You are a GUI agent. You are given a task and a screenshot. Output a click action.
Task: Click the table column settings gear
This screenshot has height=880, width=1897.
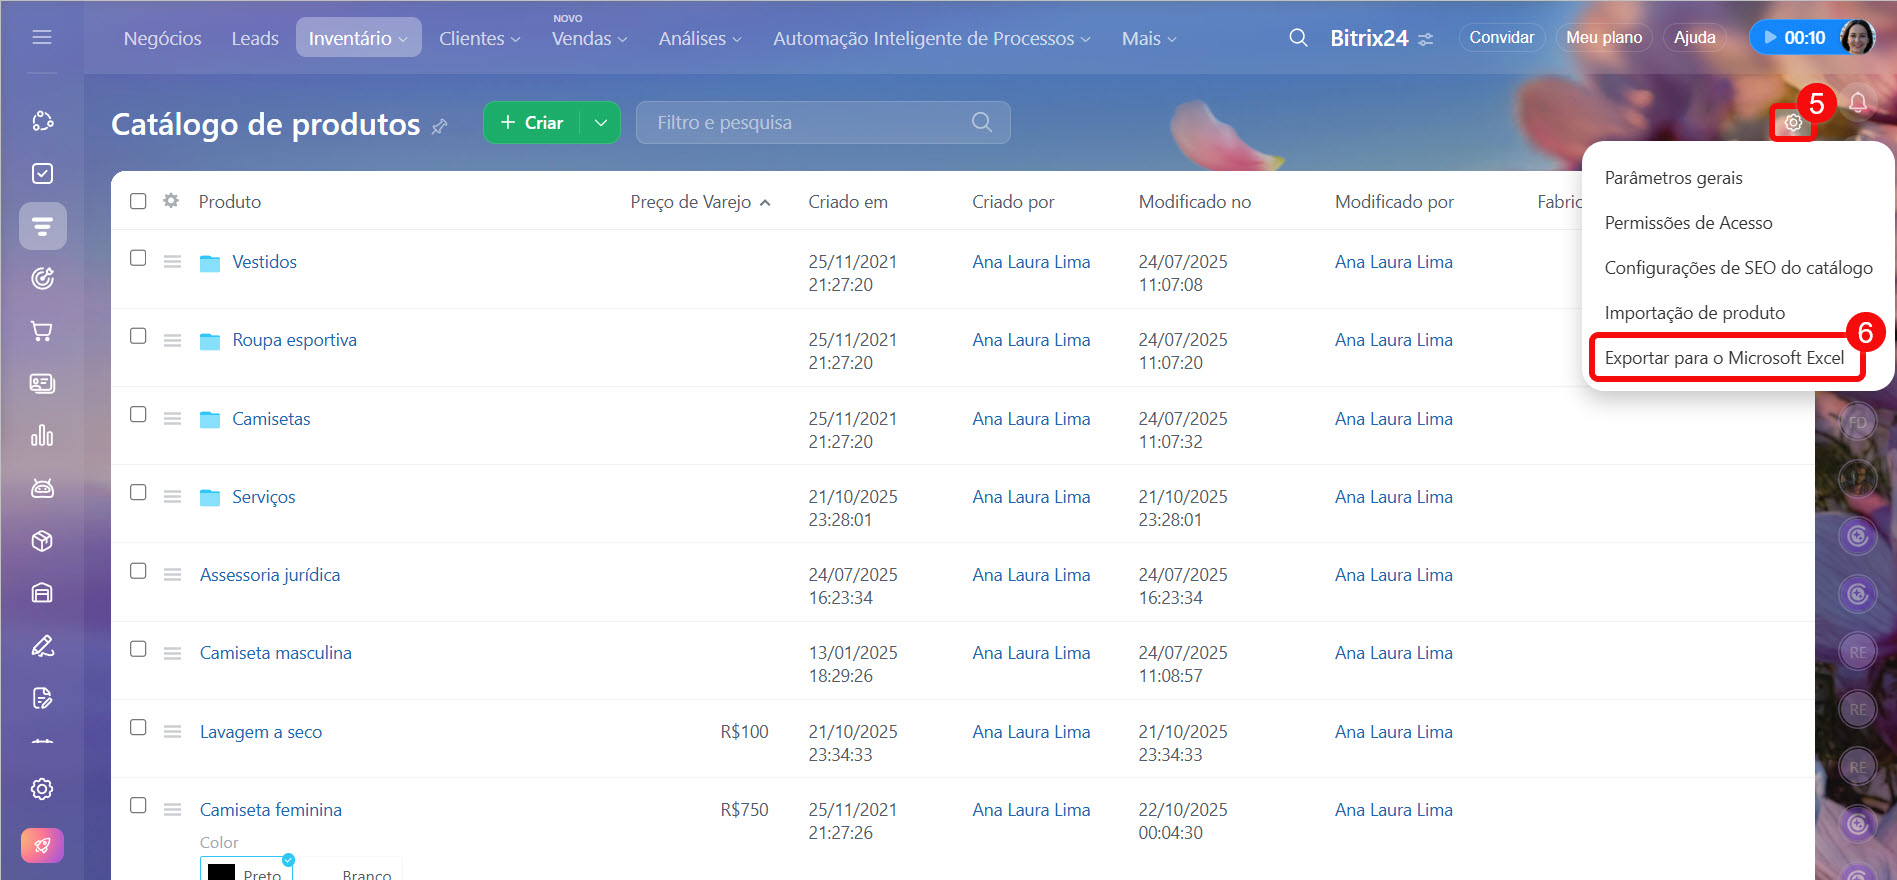pos(171,201)
